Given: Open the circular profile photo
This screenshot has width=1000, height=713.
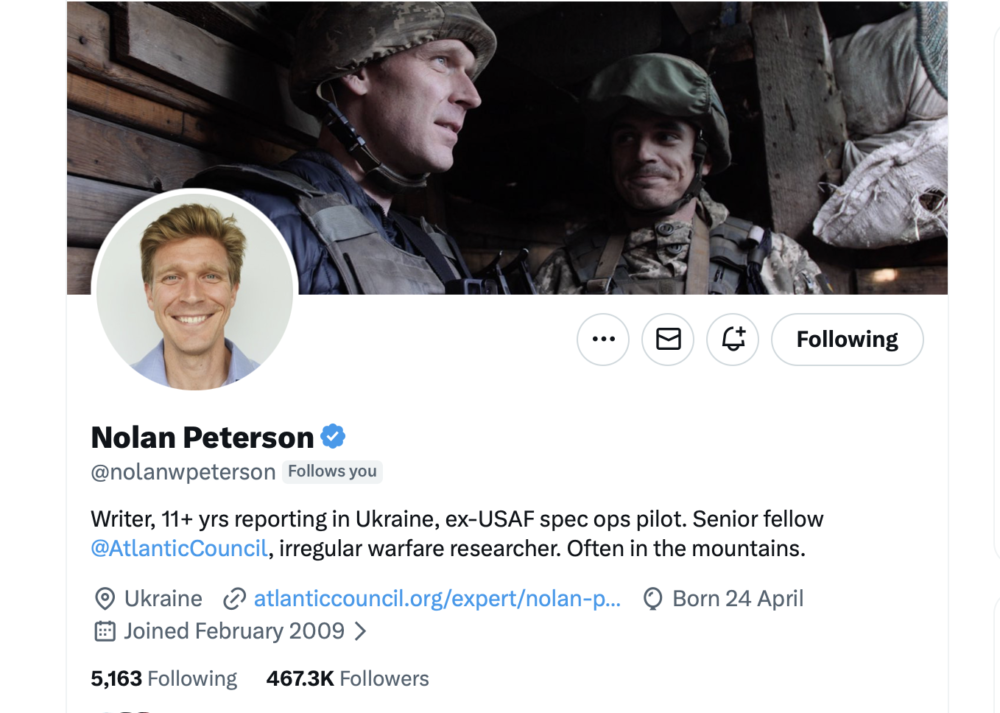Looking at the screenshot, I should tap(195, 292).
